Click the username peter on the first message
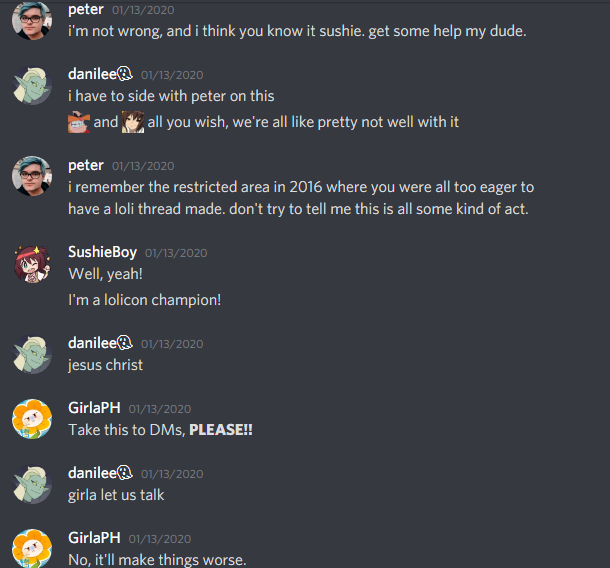The image size is (610, 568). [x=86, y=10]
